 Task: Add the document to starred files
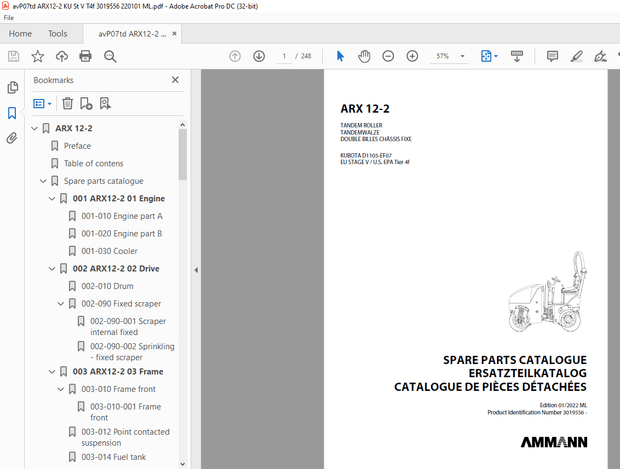(x=37, y=56)
